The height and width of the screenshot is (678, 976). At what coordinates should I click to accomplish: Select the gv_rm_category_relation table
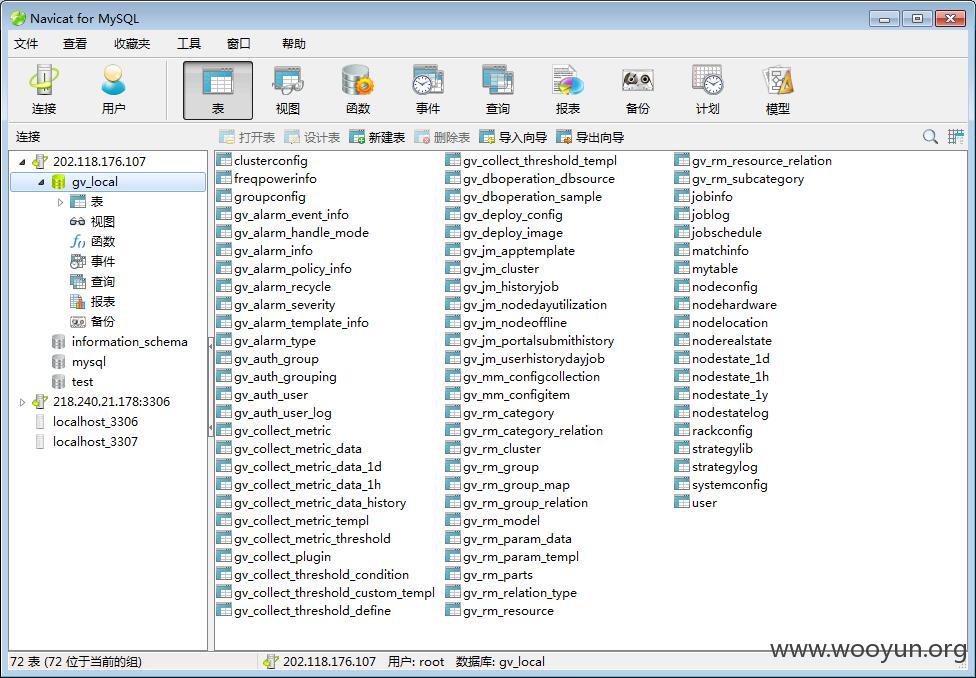[524, 431]
